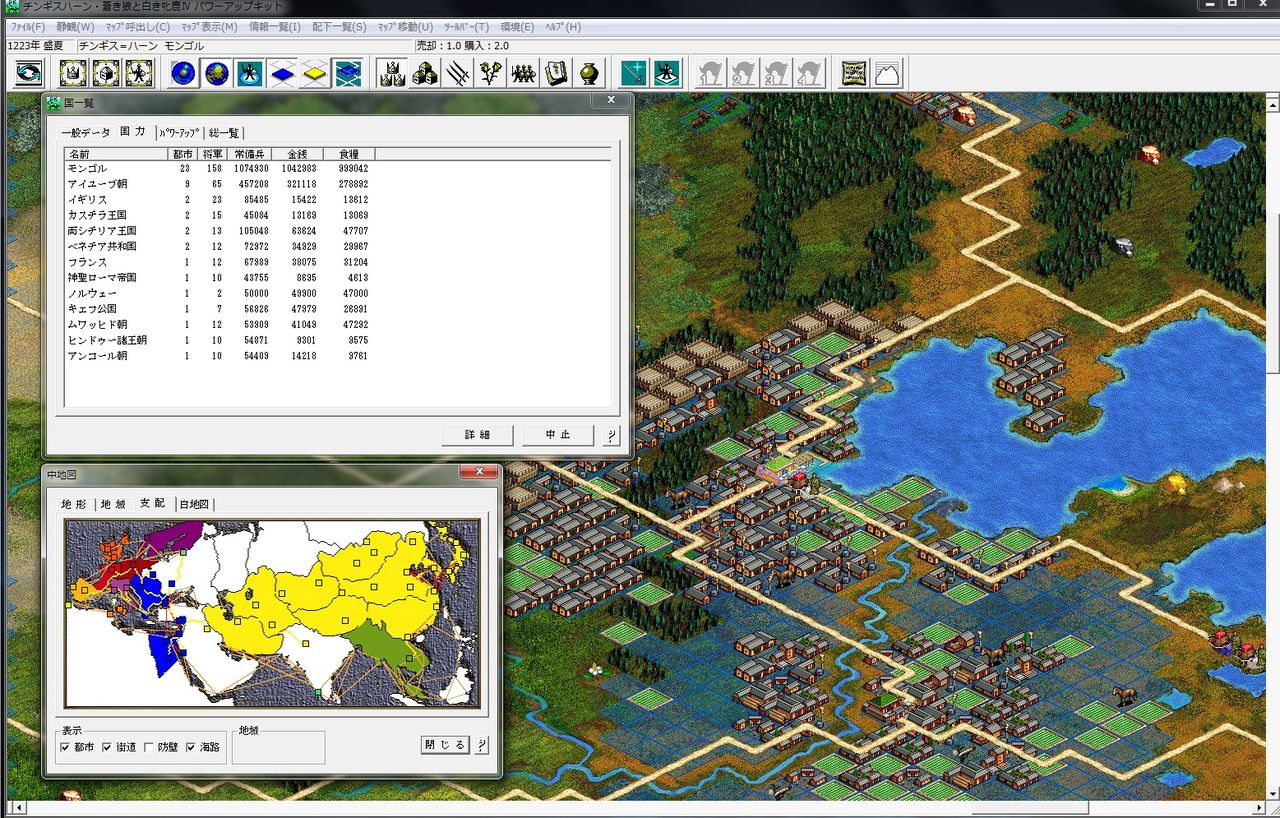Click the help button beside 中止
The image size is (1280, 818).
point(612,435)
